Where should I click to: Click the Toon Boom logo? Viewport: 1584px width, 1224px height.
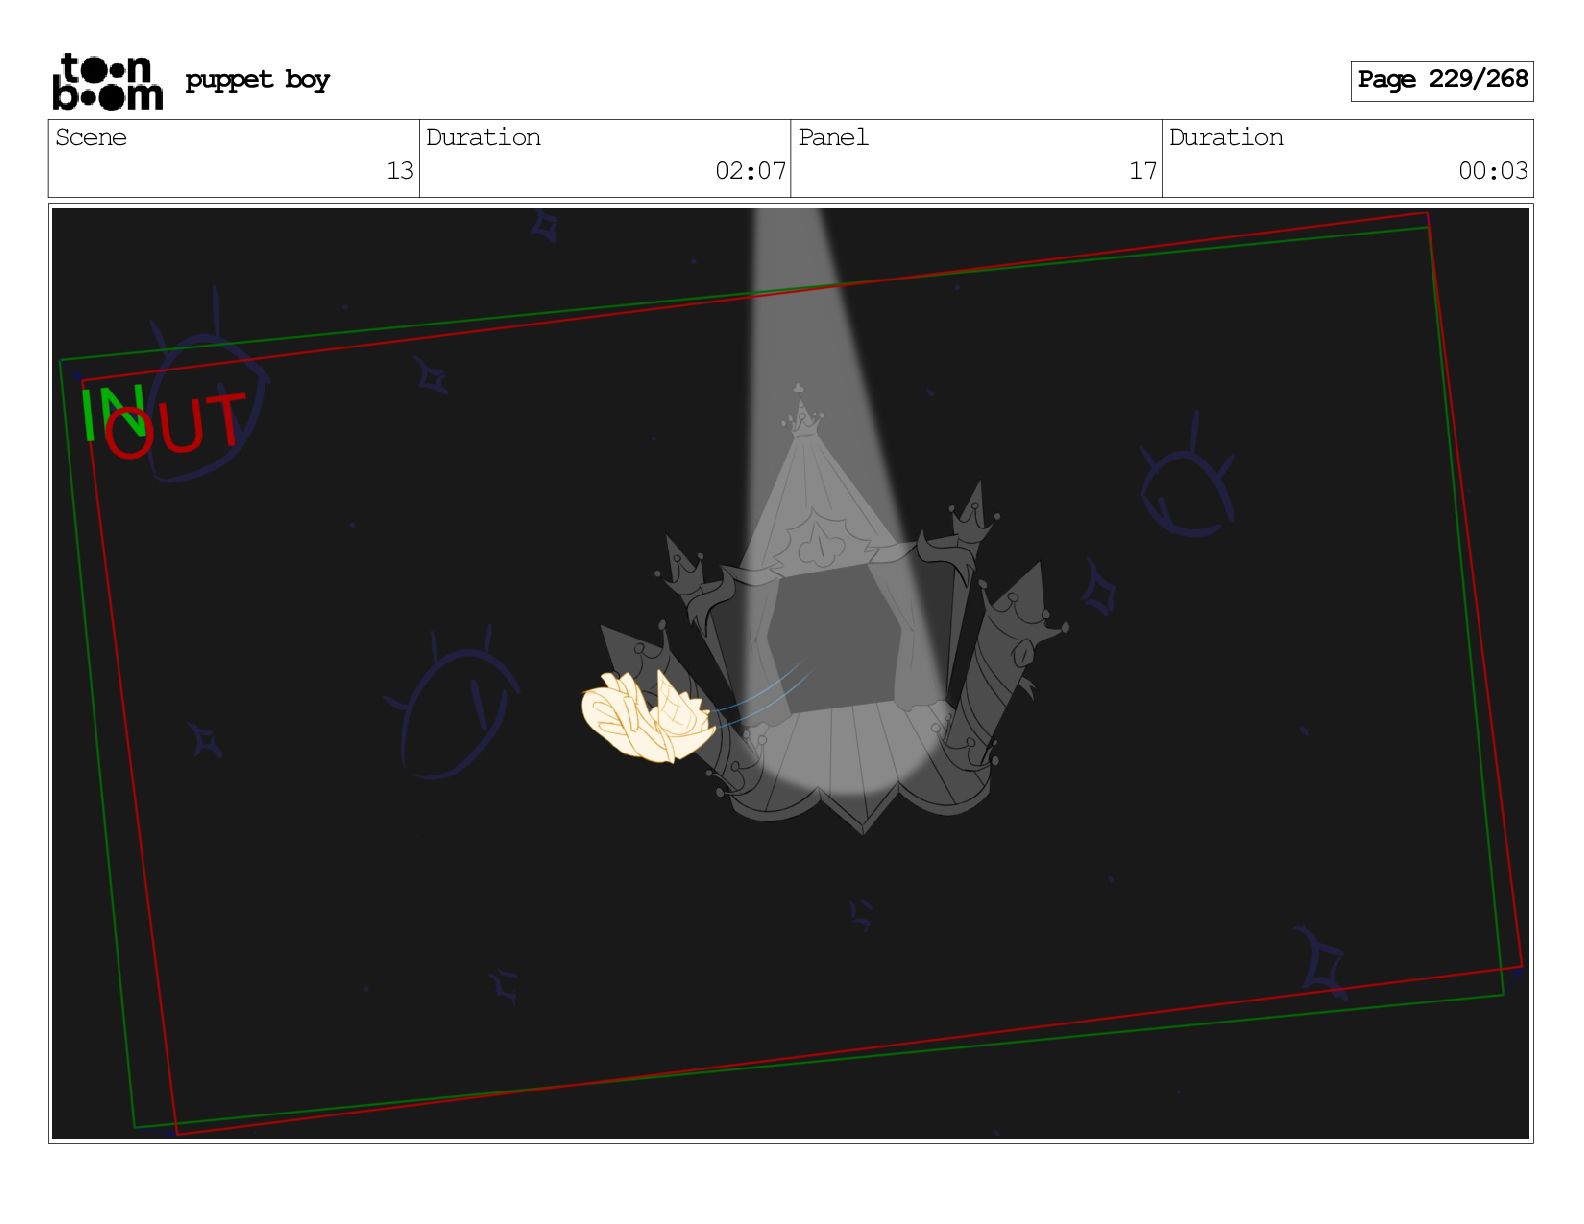(x=107, y=81)
